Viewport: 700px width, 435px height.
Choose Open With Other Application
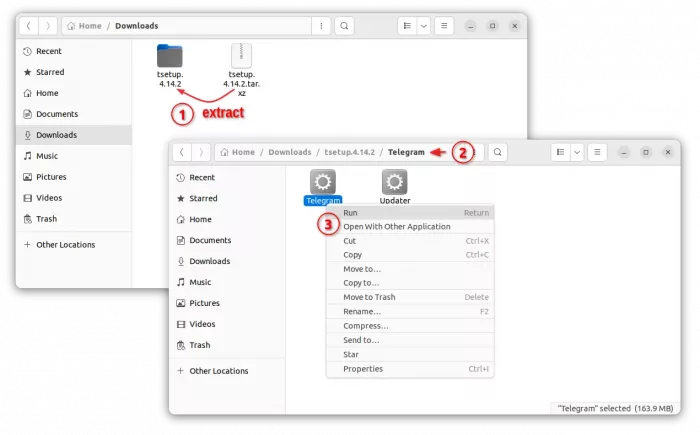click(x=396, y=226)
